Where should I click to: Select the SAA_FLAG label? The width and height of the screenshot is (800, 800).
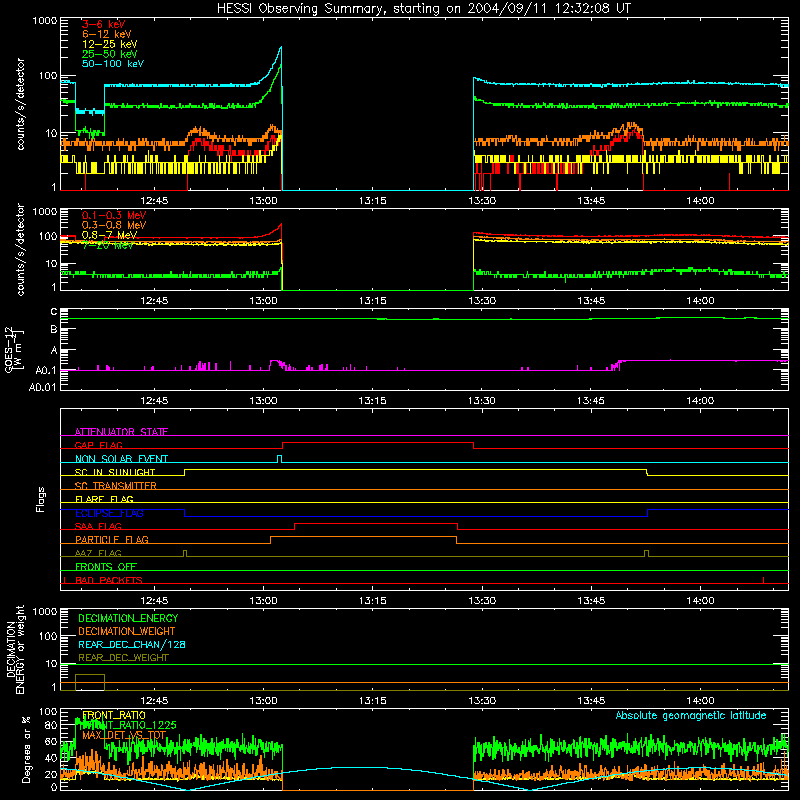98,526
